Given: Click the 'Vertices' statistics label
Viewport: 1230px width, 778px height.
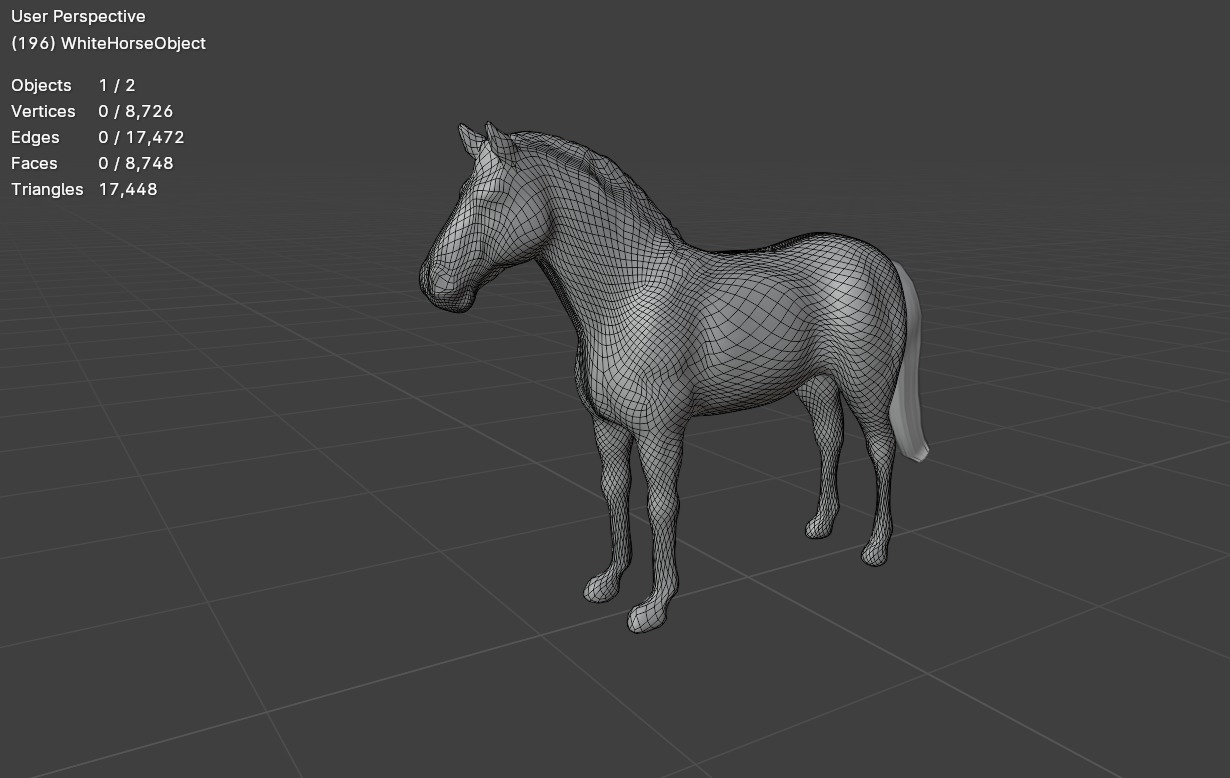Looking at the screenshot, I should point(43,111).
